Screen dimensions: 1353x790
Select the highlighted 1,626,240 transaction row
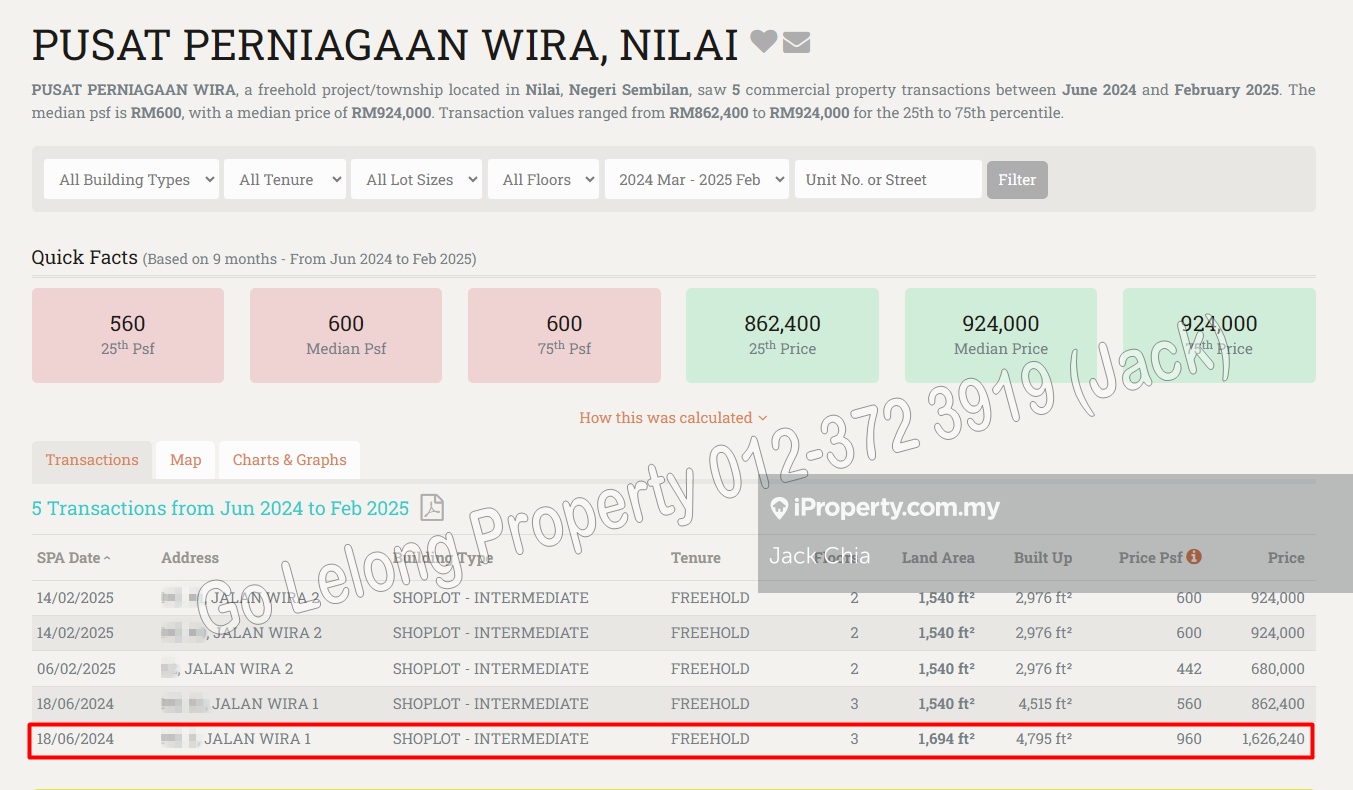(x=670, y=740)
